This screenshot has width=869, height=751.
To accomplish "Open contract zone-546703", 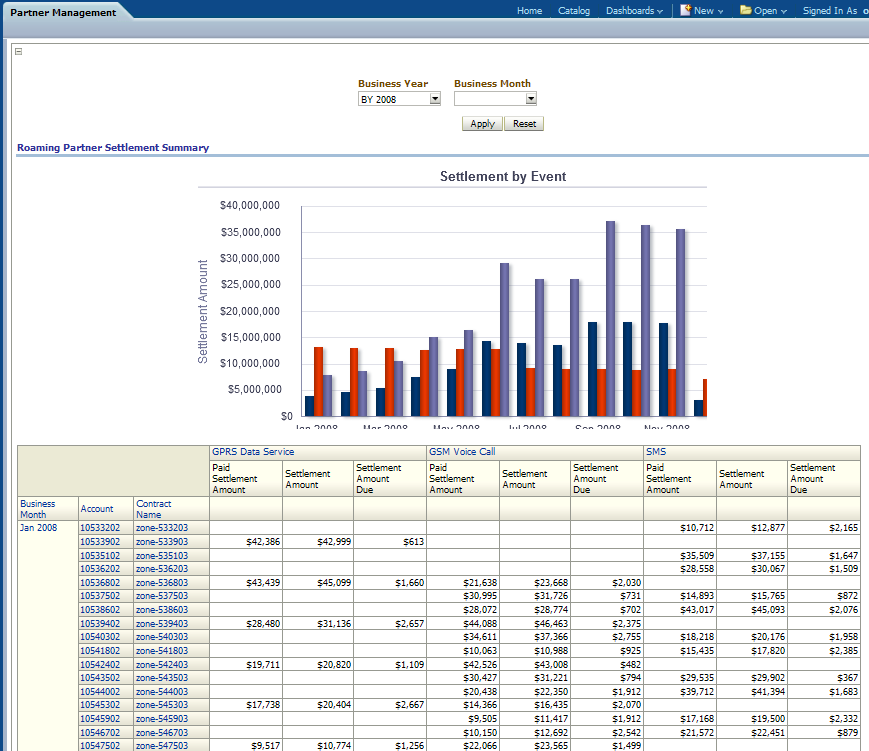I will coord(162,733).
